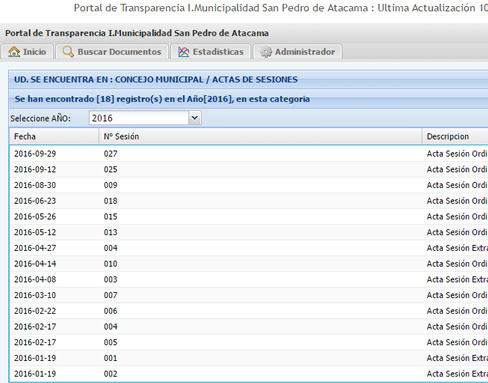Select the row dated 2016-08-30

tap(249, 185)
